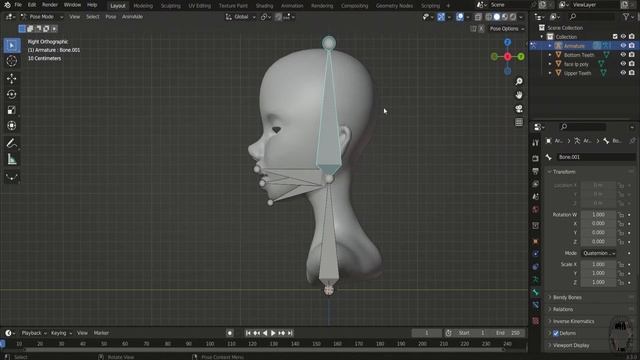Image resolution: width=640 pixels, height=360 pixels.
Task: Select the Rotate tool
Action: tap(11, 94)
